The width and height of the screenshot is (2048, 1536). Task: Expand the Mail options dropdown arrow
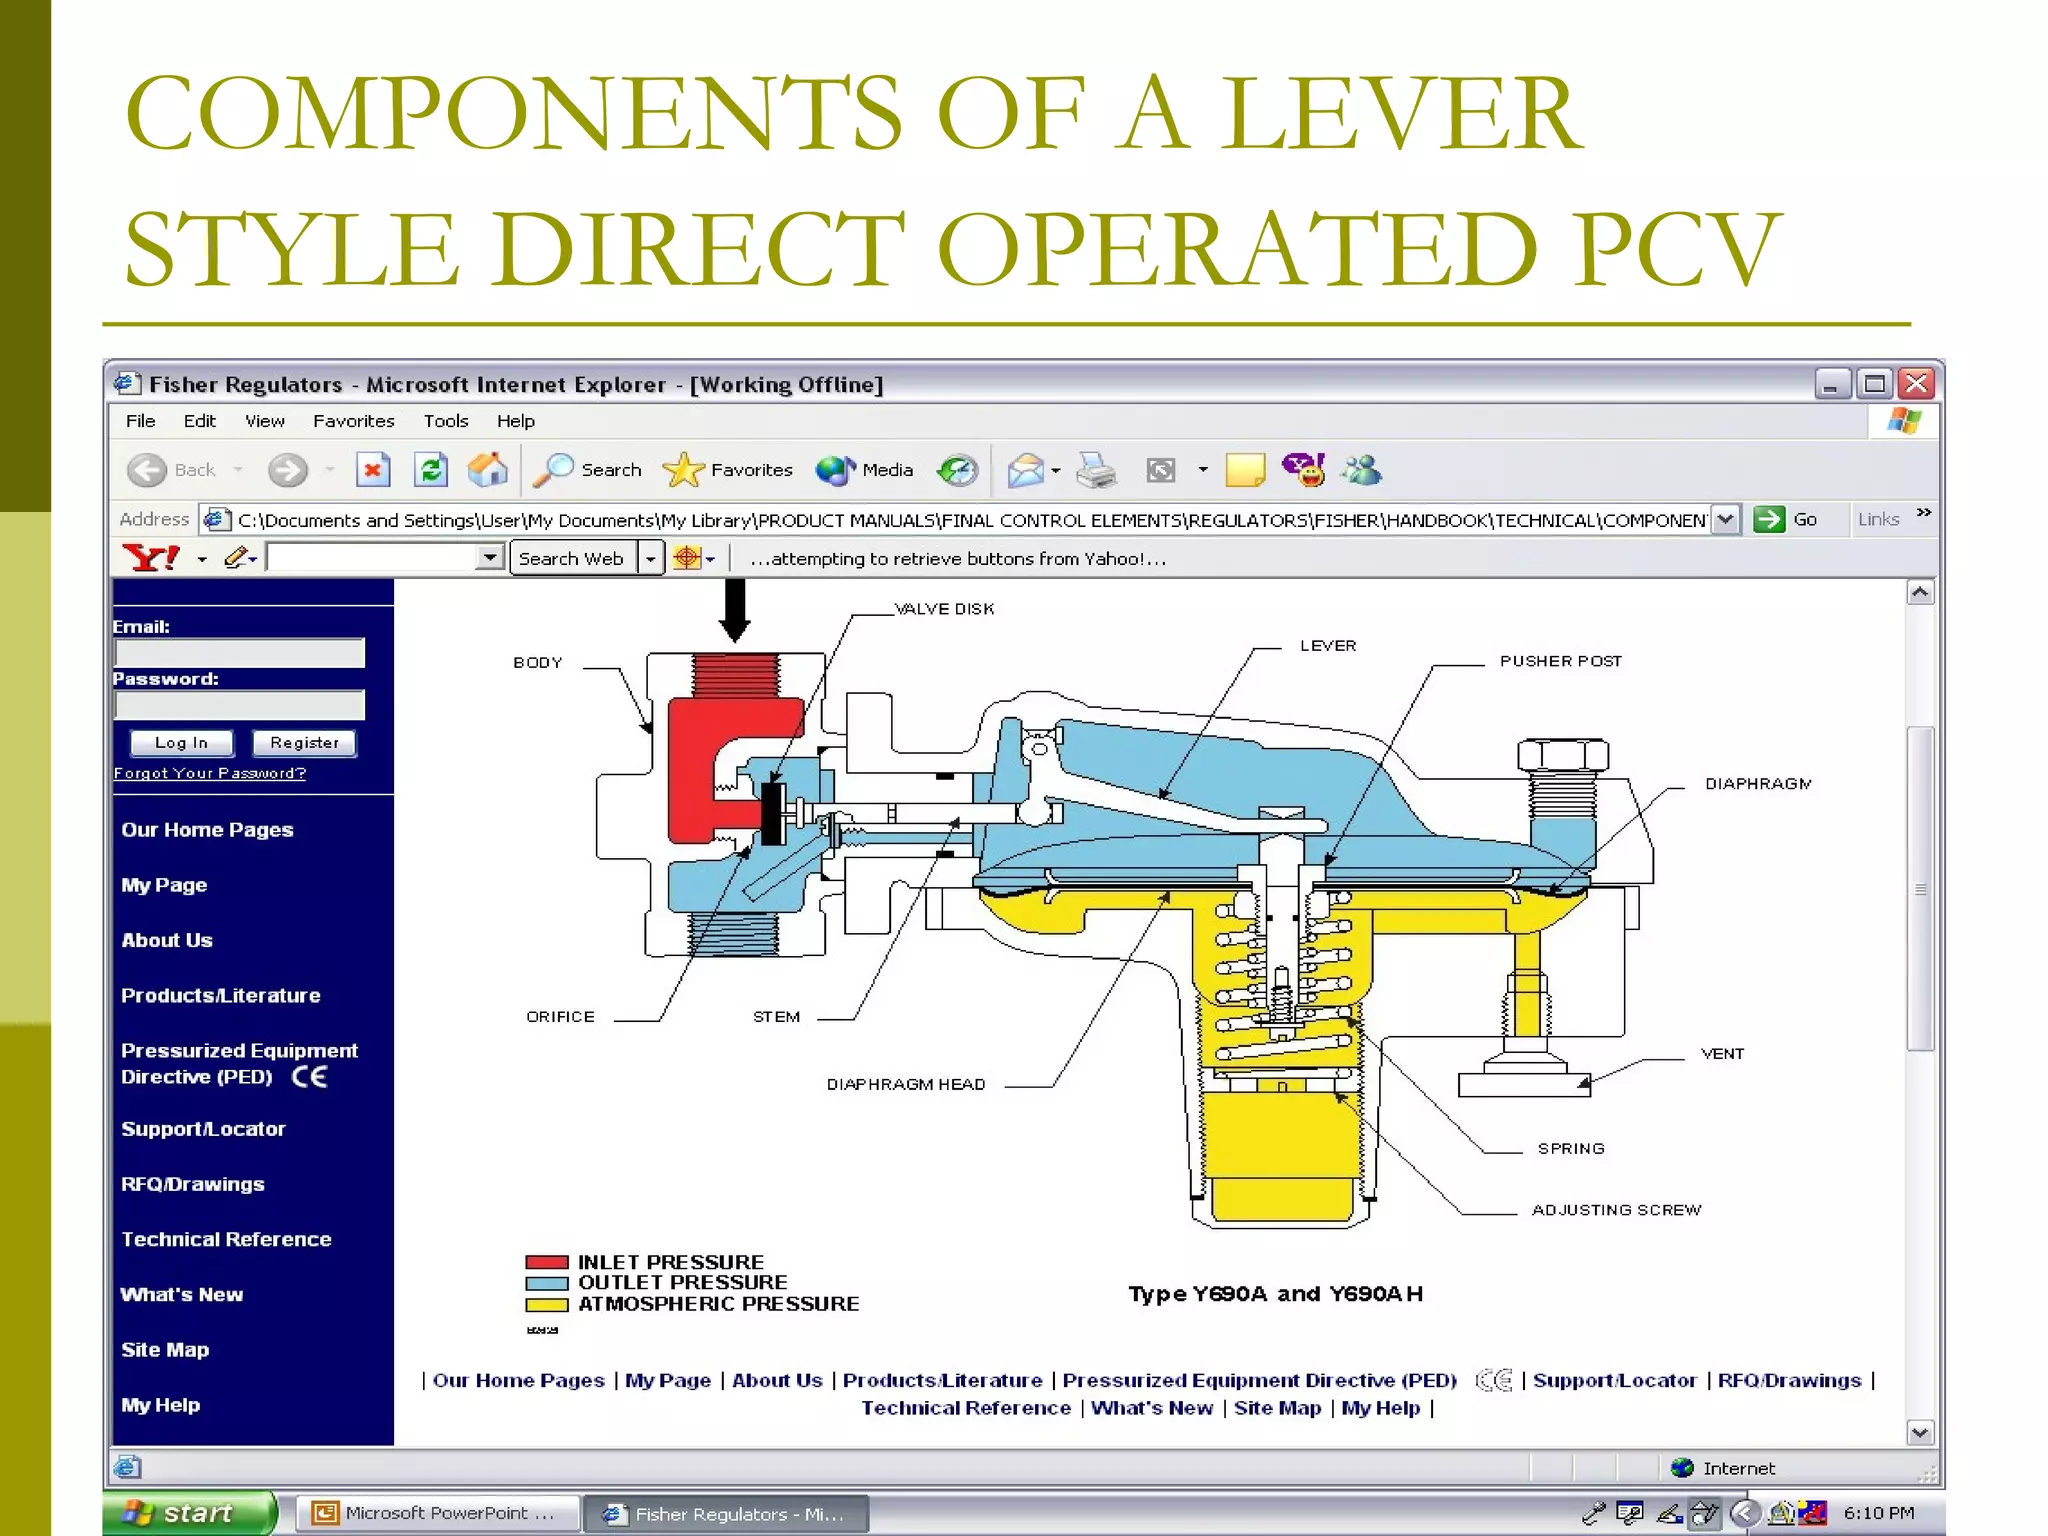[x=1056, y=470]
